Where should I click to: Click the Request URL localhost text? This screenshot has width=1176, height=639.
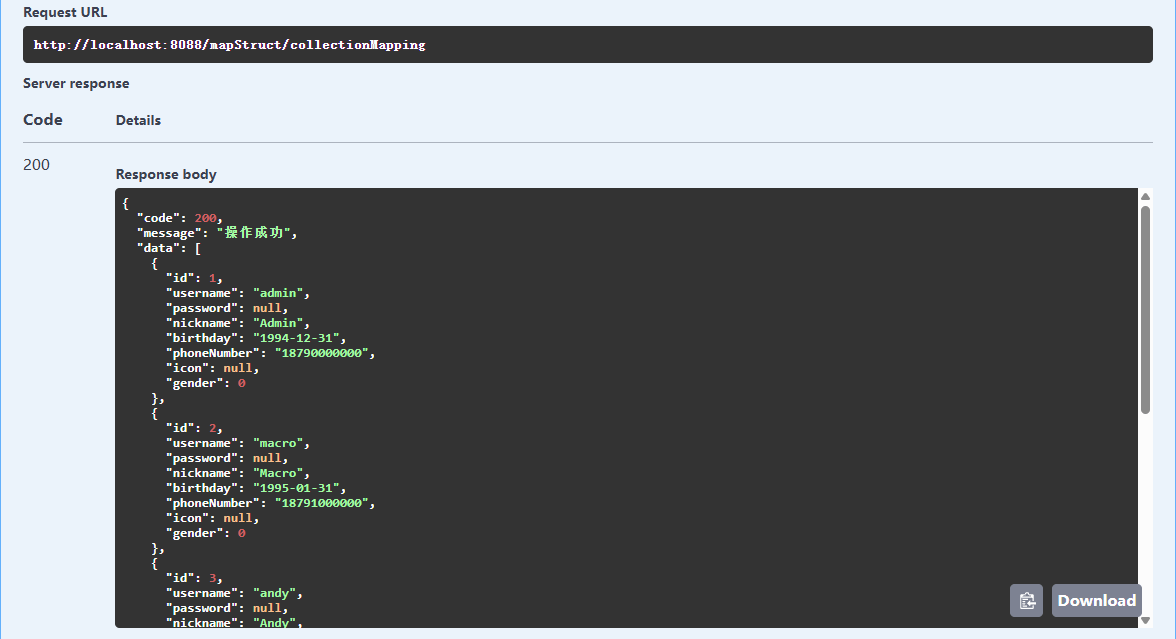(229, 45)
